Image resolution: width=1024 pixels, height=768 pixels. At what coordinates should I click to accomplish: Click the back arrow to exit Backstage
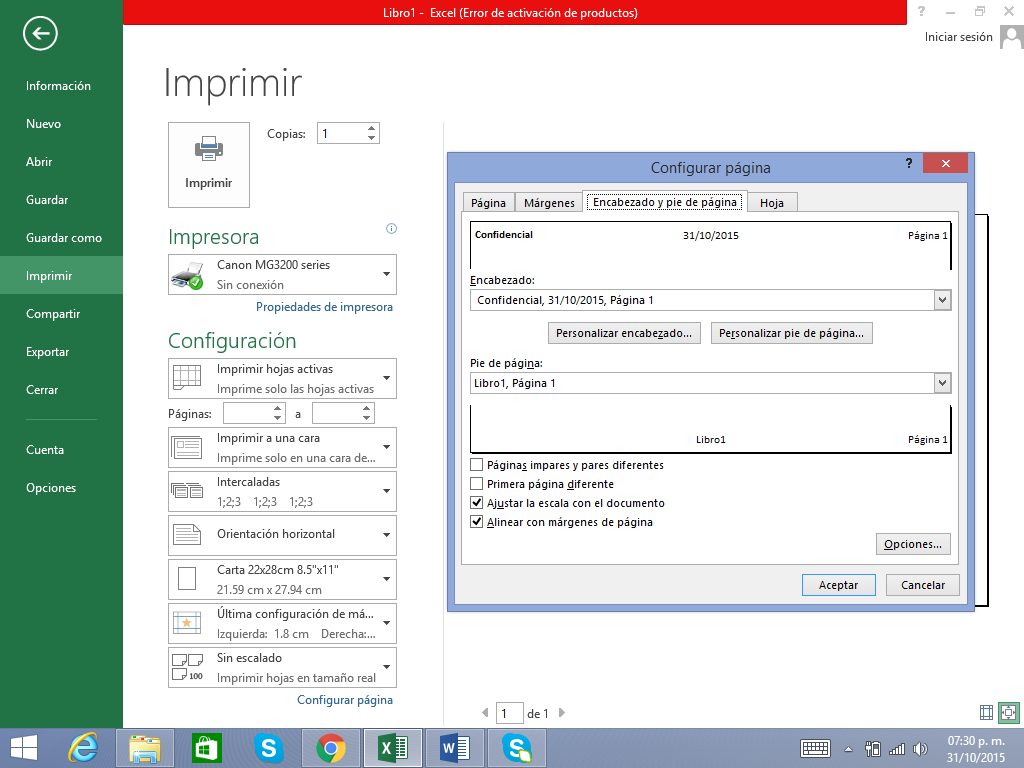41,34
